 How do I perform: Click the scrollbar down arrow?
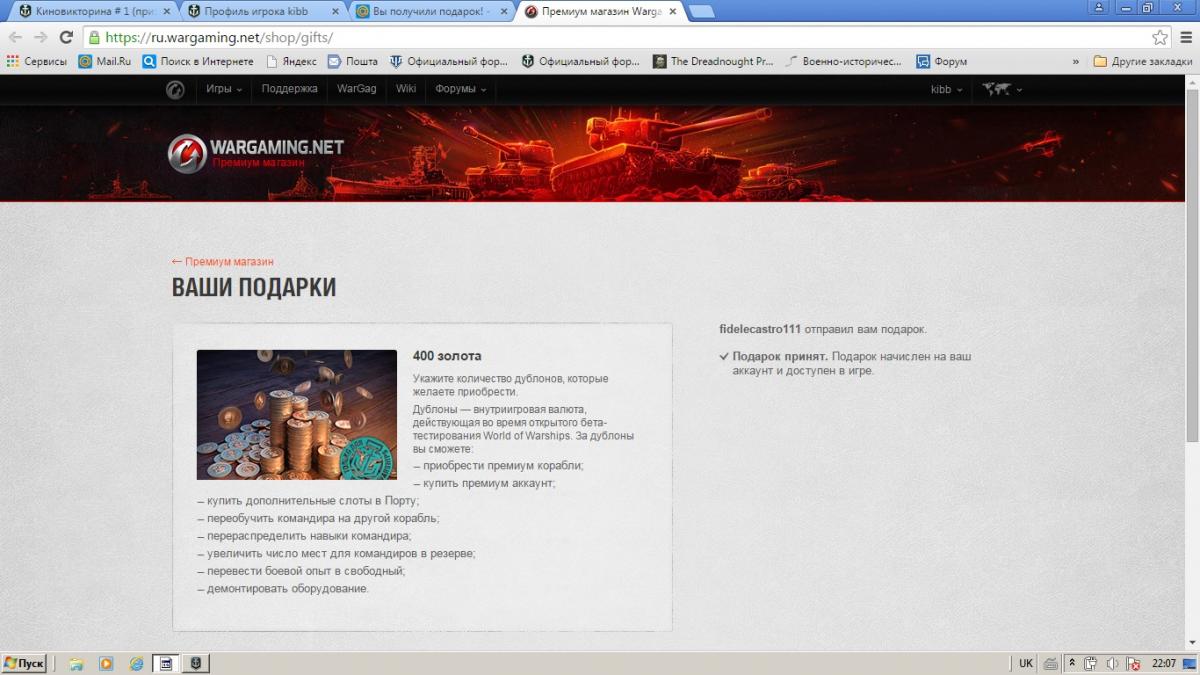pos(1191,644)
